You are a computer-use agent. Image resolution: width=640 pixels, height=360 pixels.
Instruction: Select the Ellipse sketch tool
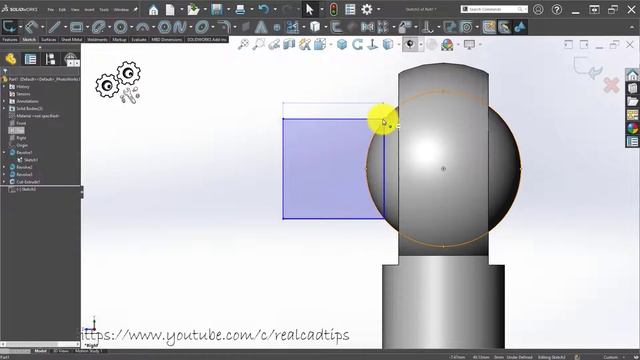point(202,27)
